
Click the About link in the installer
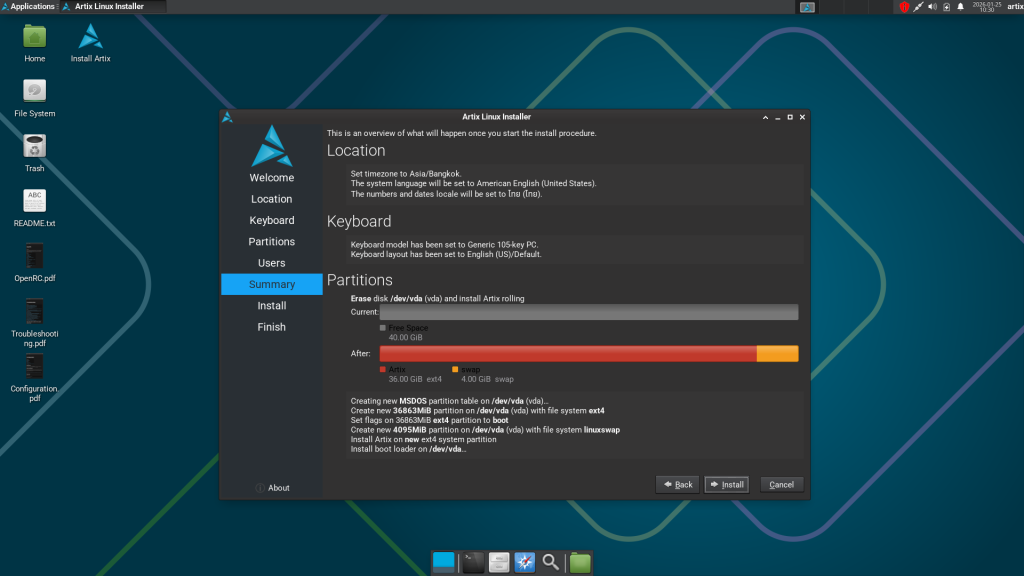(277, 487)
